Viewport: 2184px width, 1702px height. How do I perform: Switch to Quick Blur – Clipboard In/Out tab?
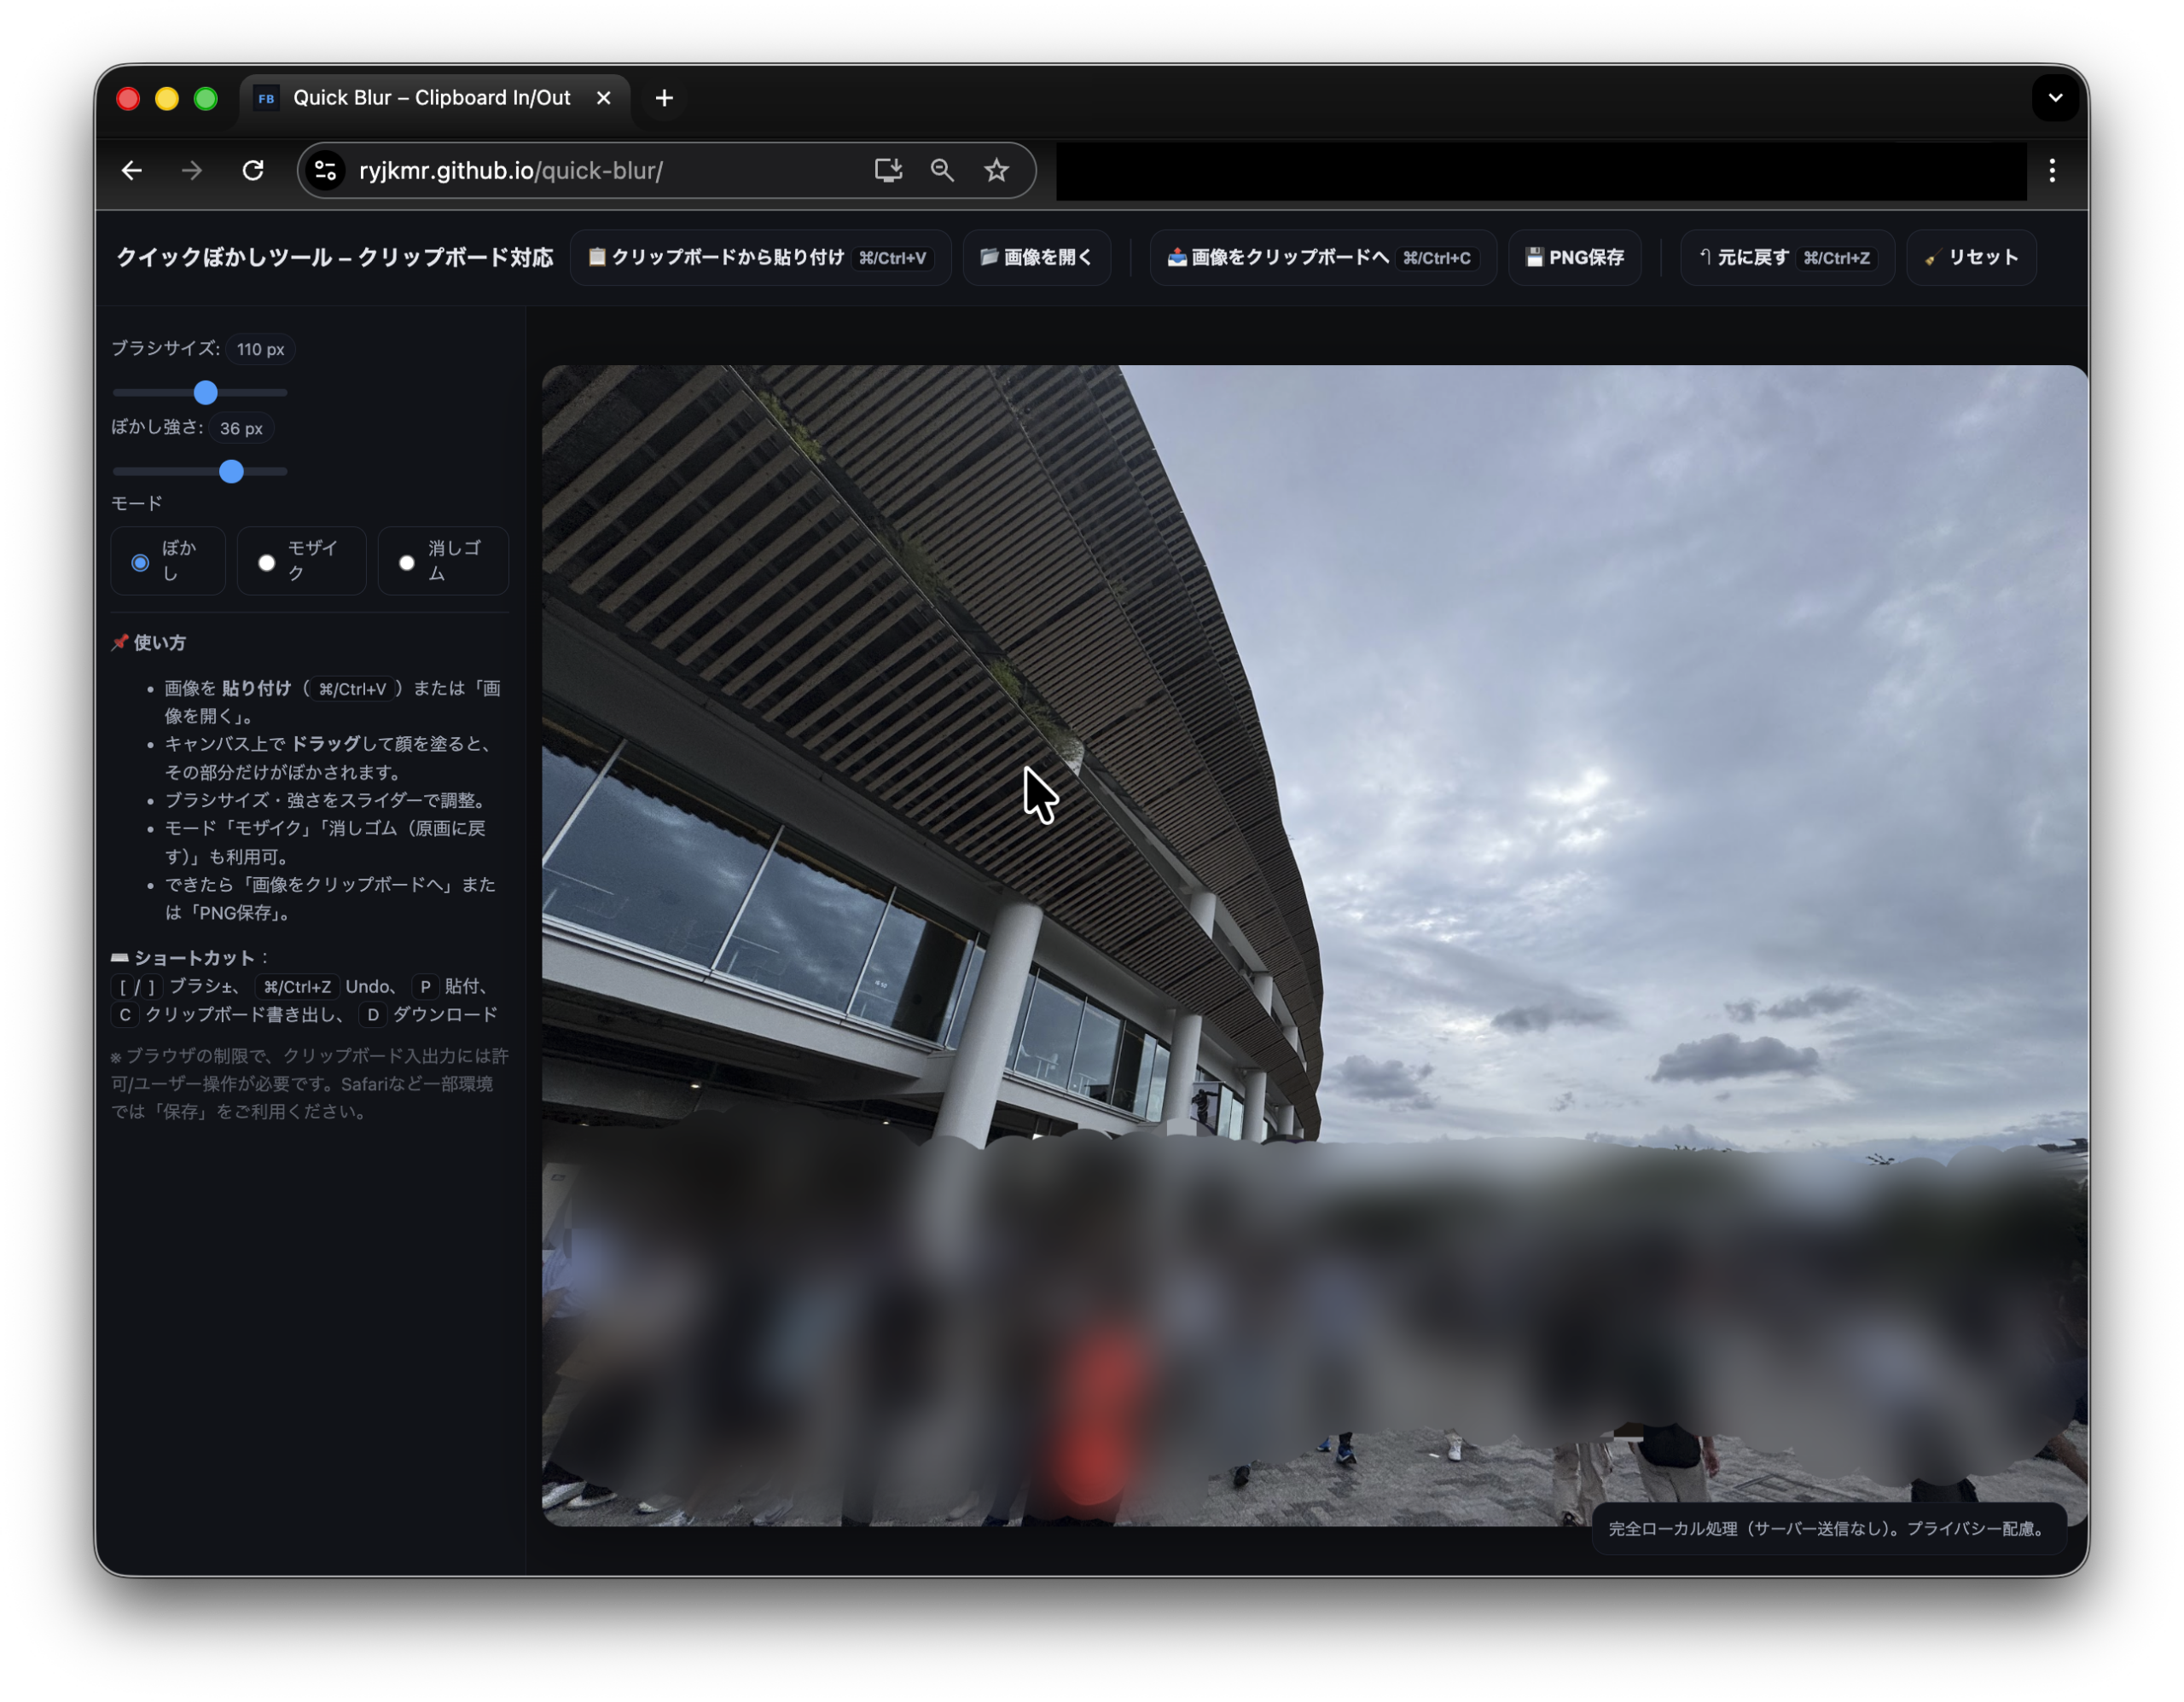point(431,98)
